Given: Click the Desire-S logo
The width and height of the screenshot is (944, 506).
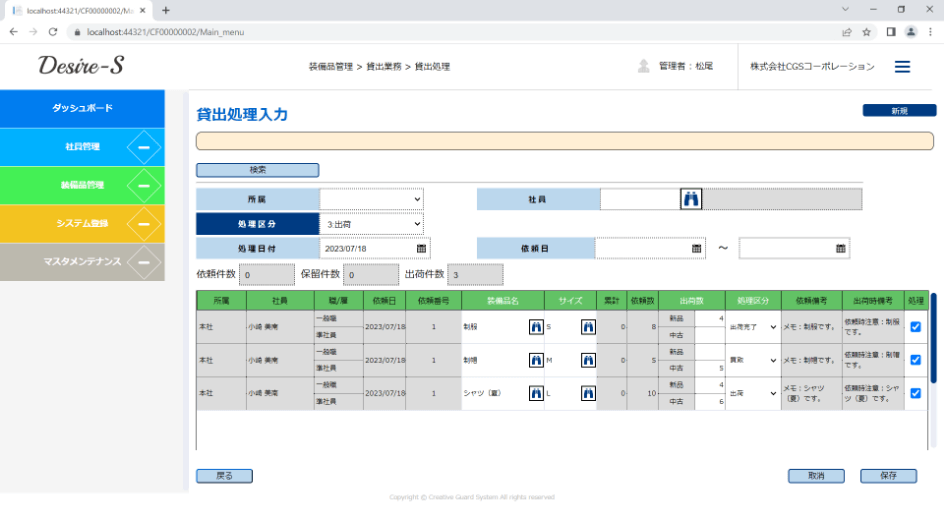Looking at the screenshot, I should (x=81, y=65).
